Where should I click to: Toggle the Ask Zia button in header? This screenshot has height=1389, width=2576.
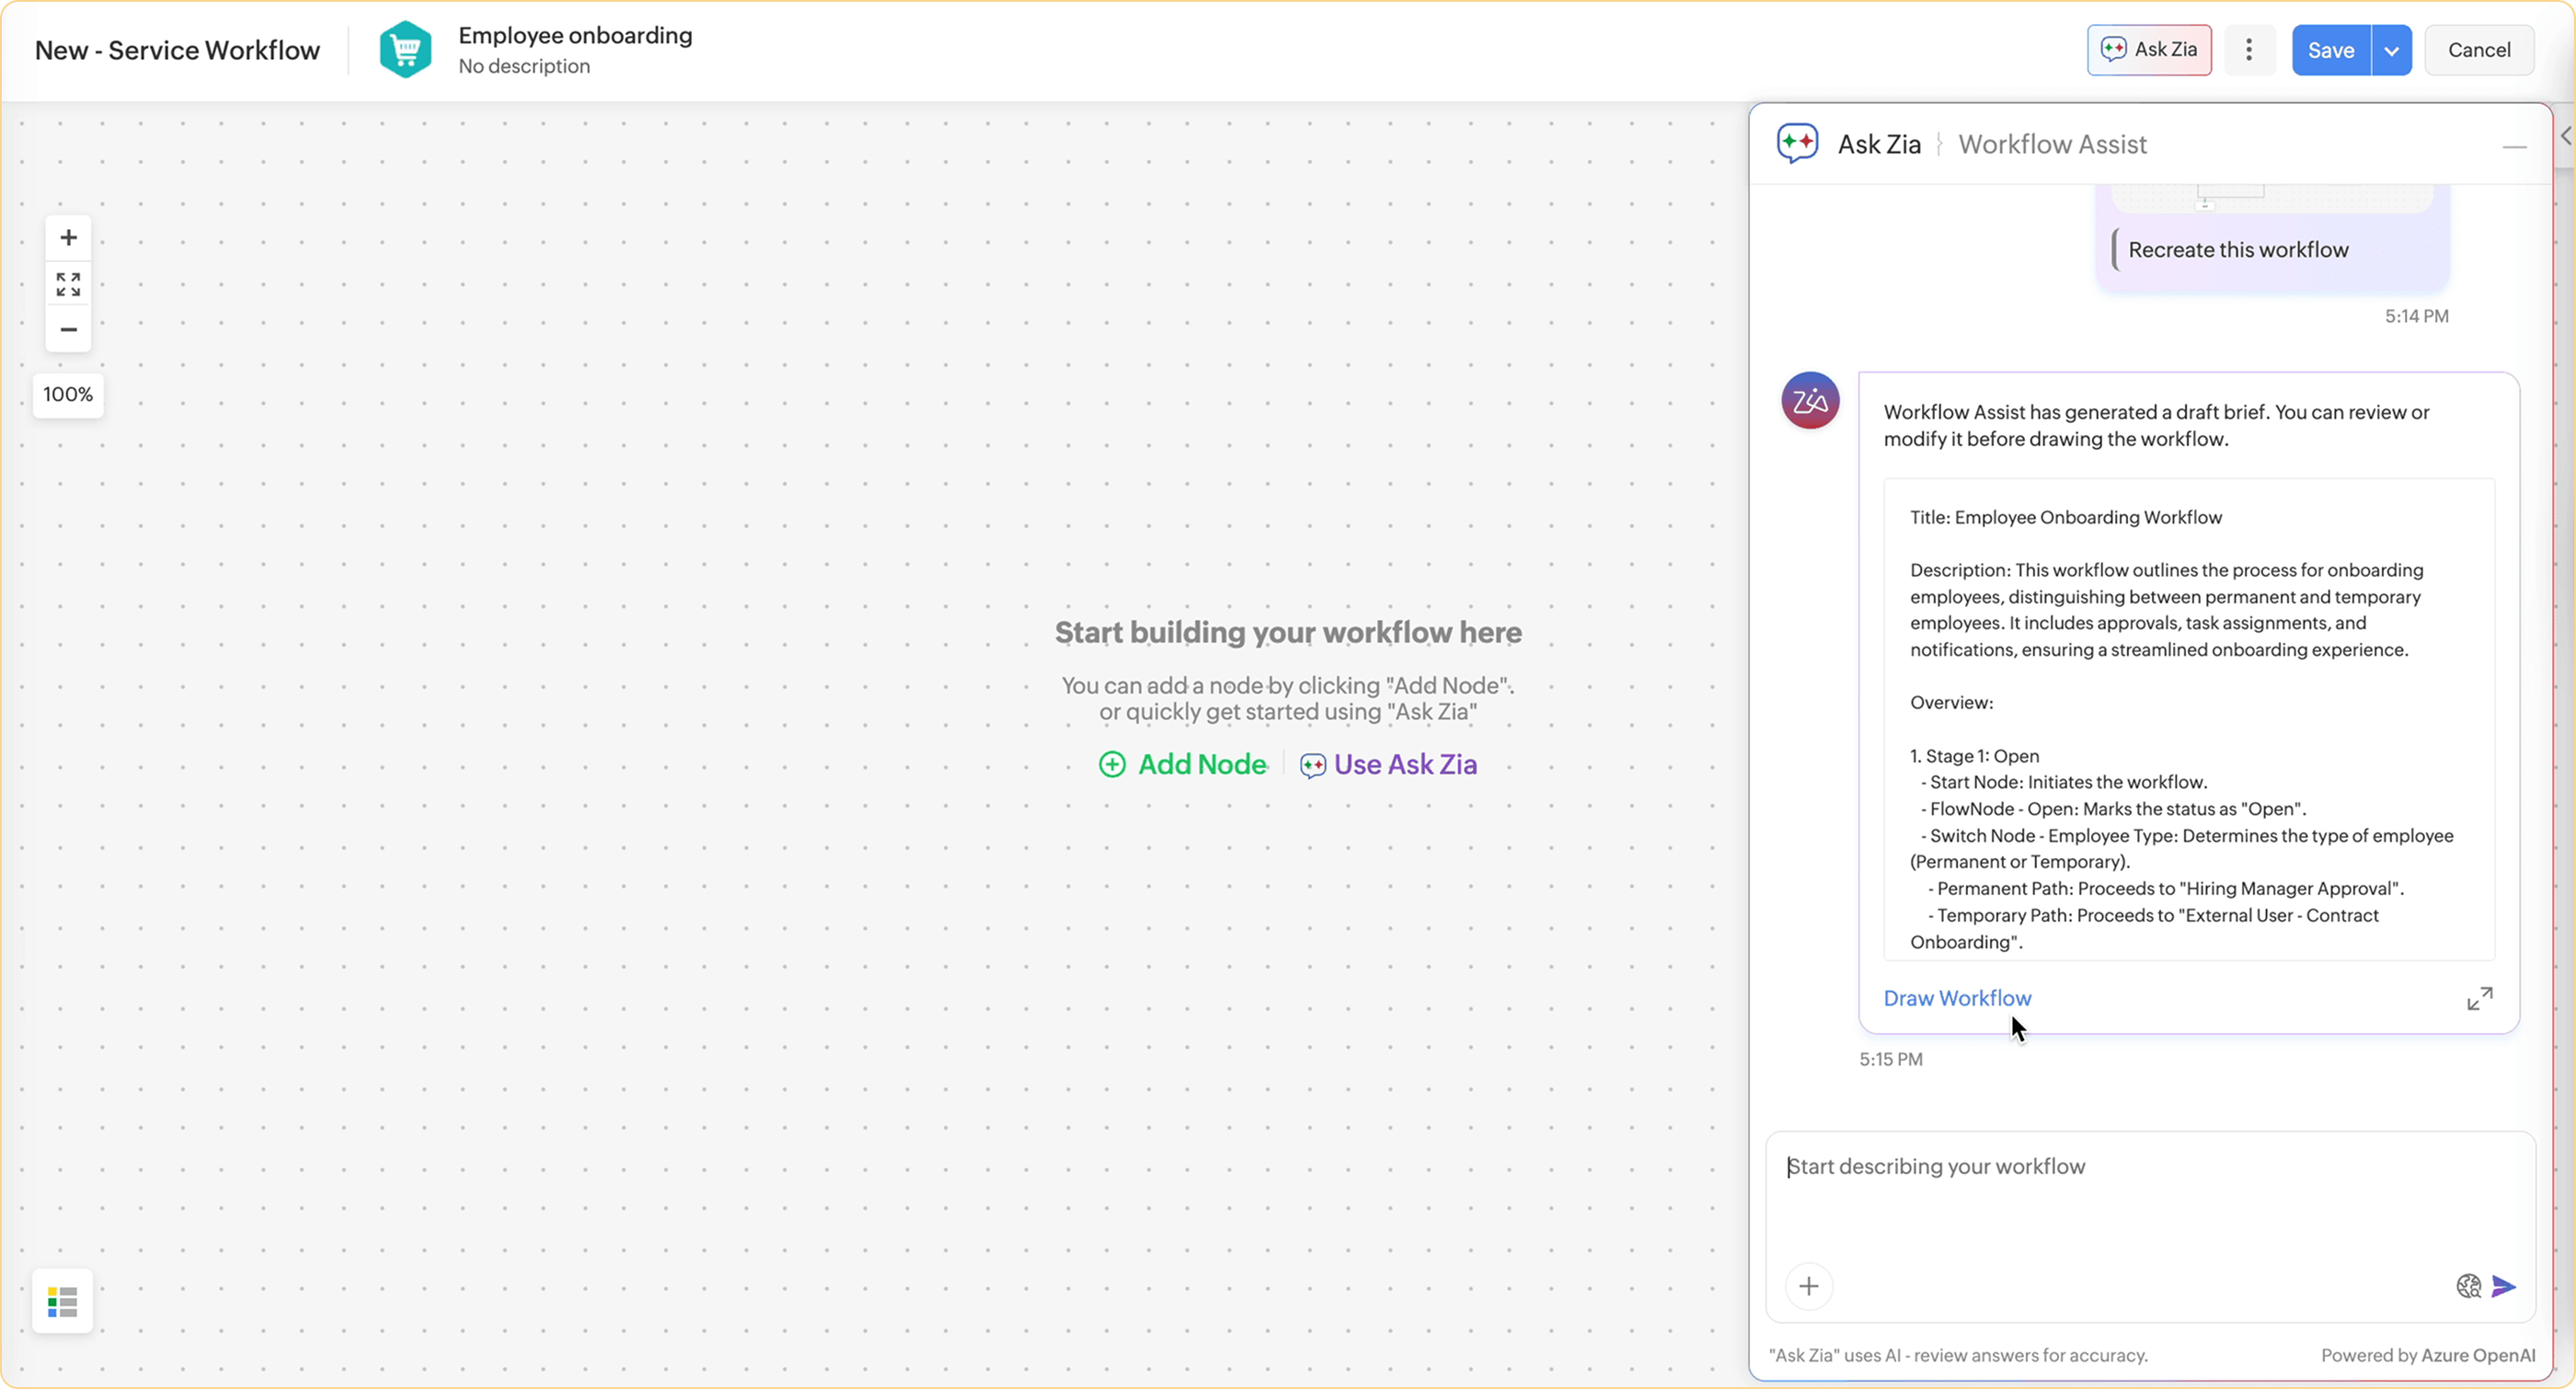click(x=2149, y=50)
